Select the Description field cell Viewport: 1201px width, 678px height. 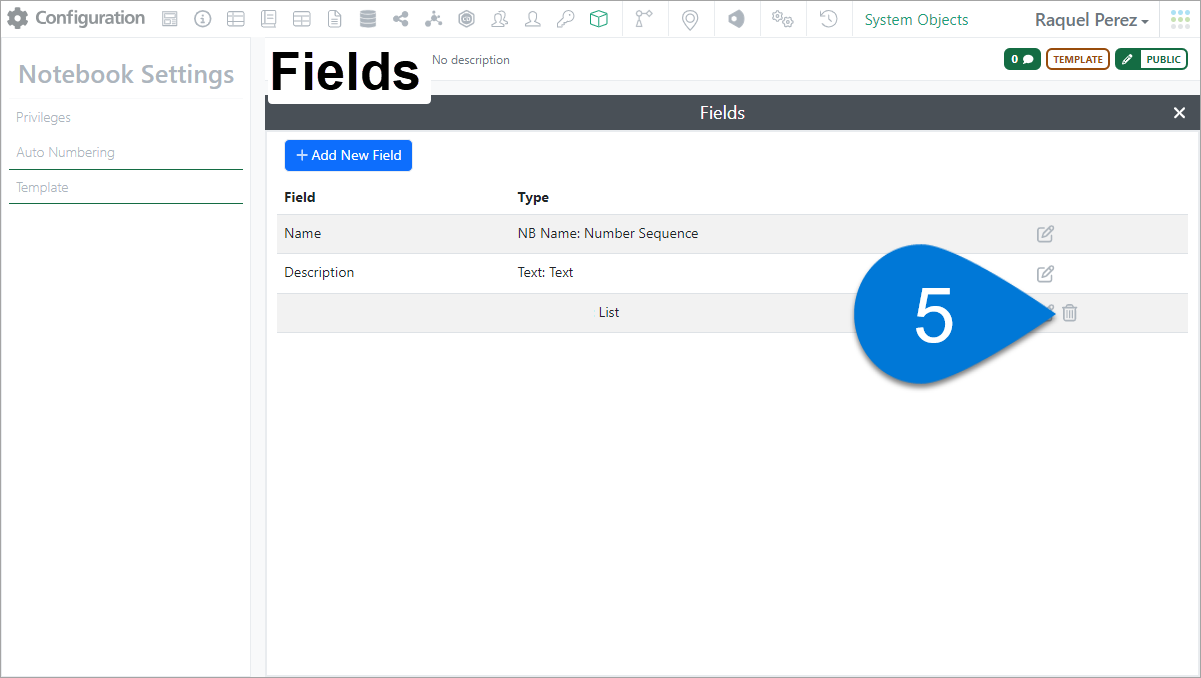[x=319, y=272]
